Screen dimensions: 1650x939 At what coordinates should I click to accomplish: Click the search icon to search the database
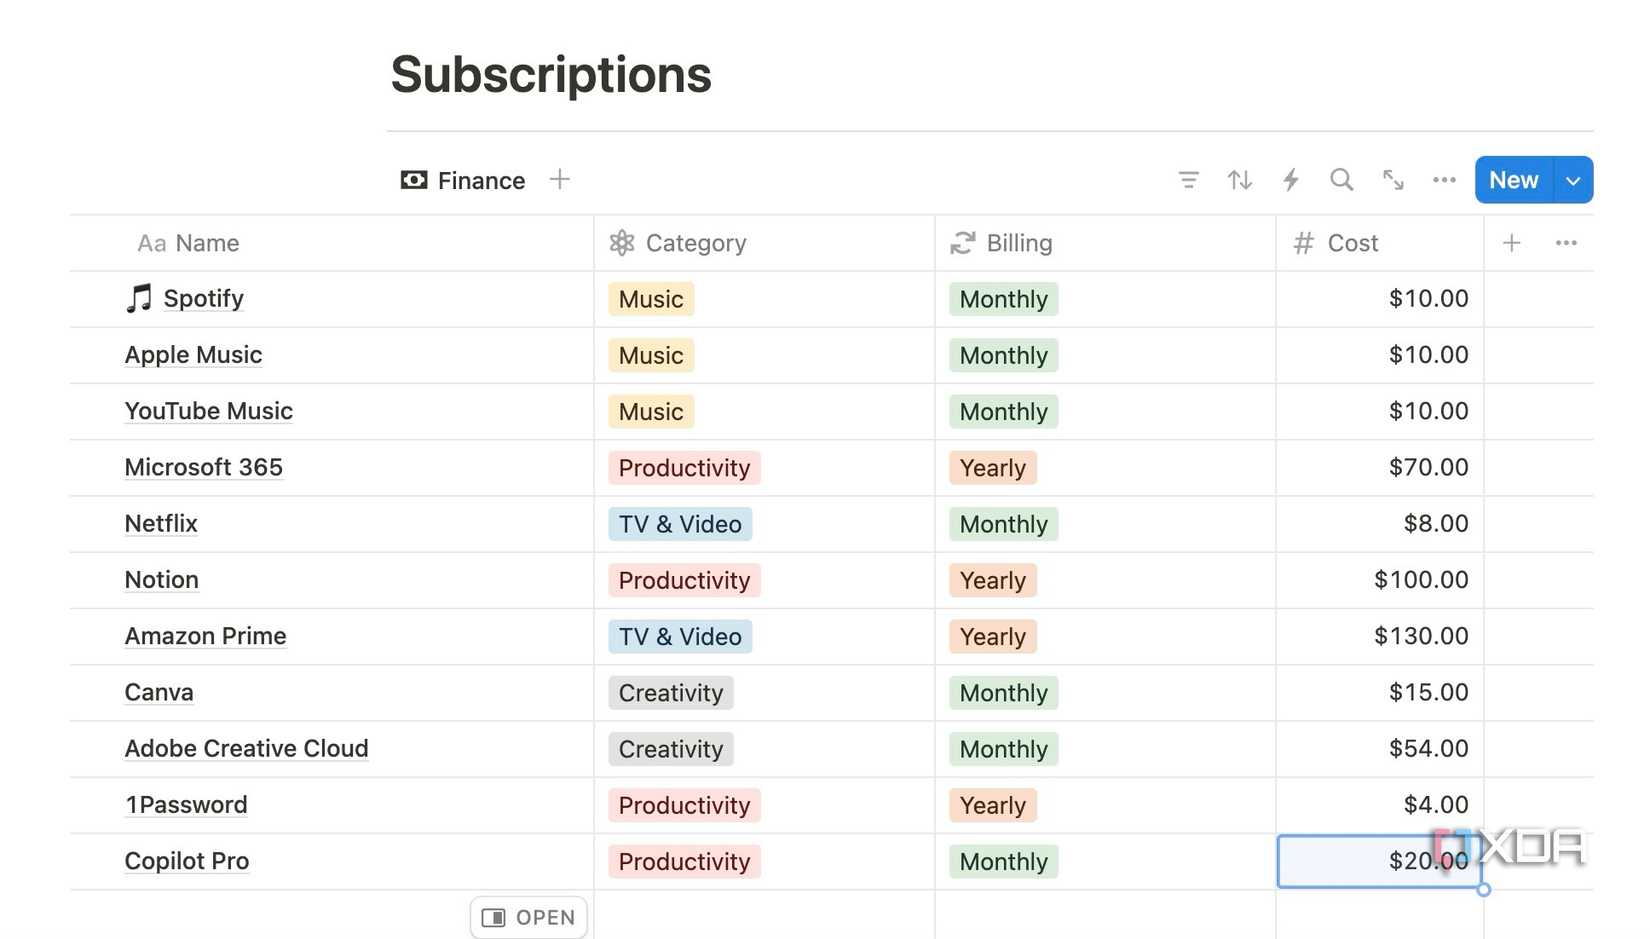tap(1341, 180)
